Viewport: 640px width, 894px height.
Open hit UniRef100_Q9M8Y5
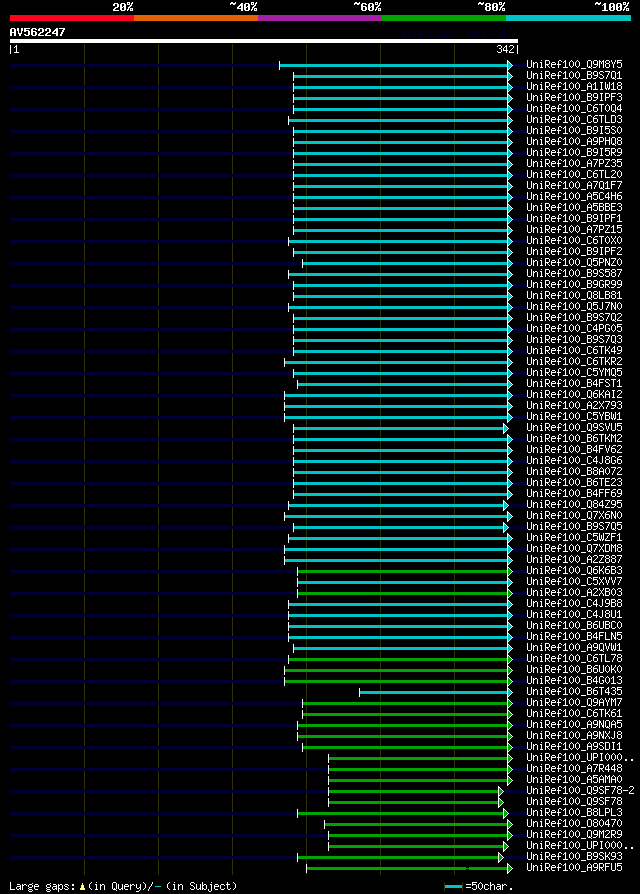[574, 64]
